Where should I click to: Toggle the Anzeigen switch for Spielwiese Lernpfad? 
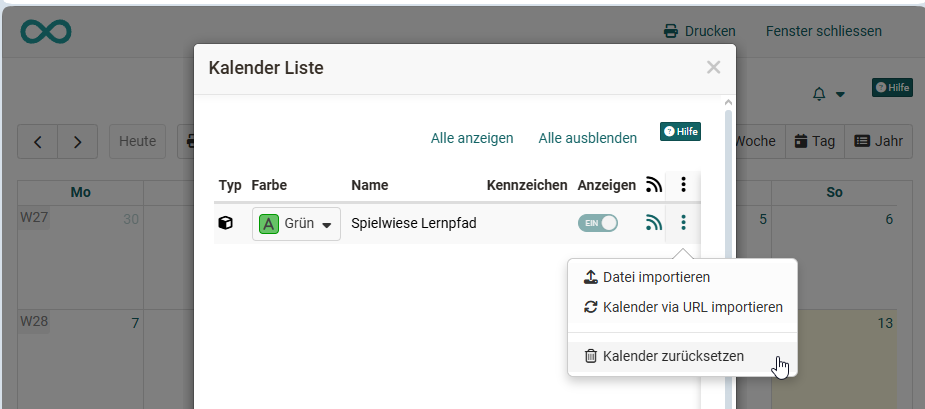[598, 223]
